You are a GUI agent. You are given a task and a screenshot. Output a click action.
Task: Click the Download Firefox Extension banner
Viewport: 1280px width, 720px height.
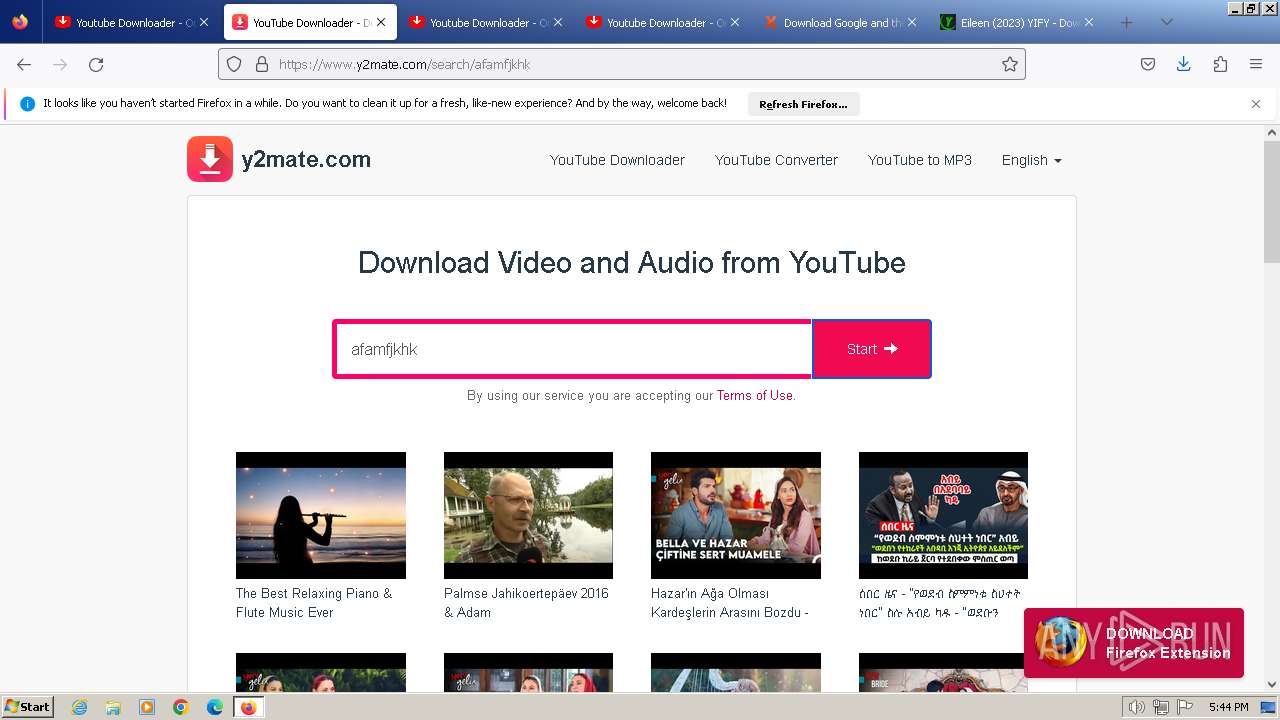[x=1134, y=643]
